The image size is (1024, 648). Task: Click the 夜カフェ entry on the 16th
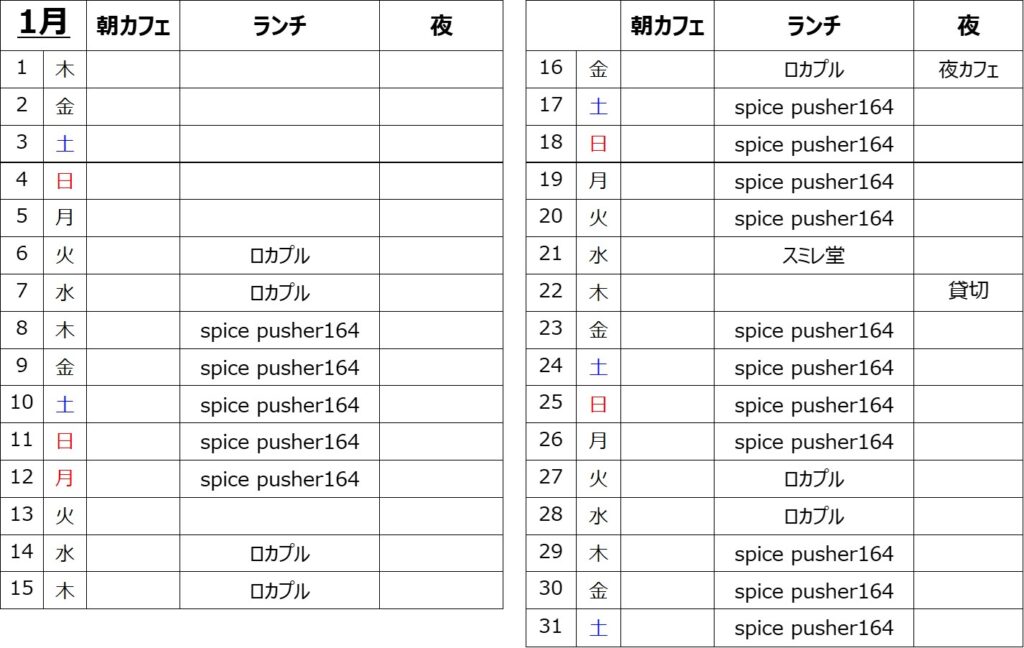tap(968, 70)
